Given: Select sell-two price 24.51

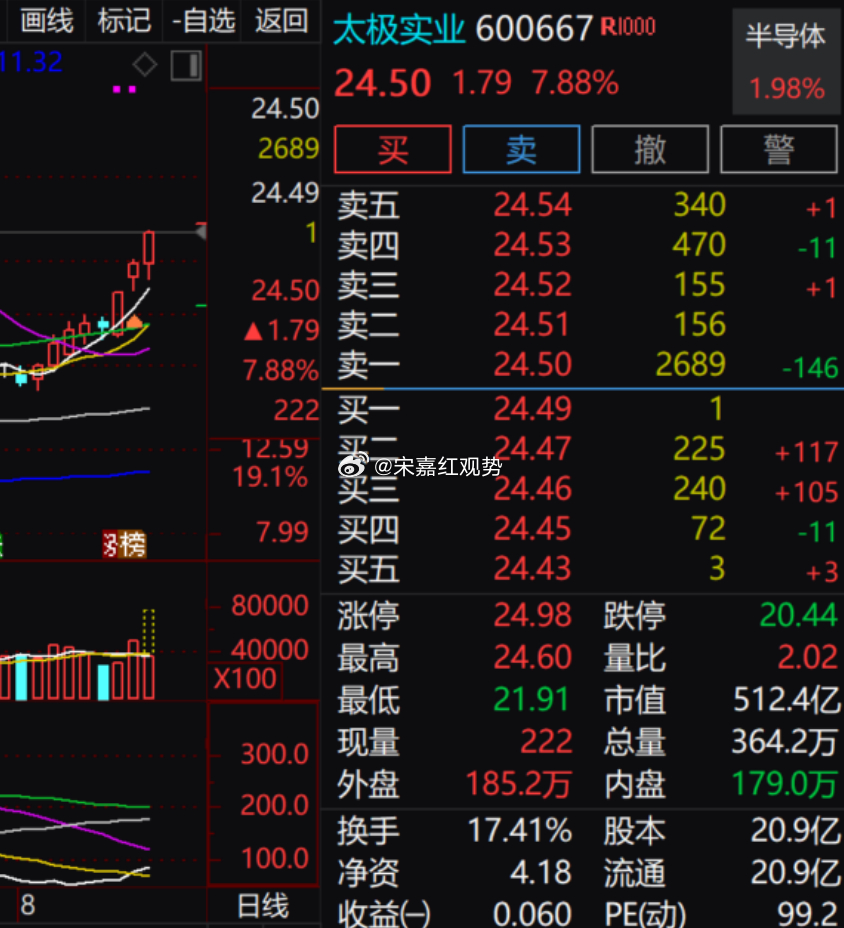Looking at the screenshot, I should point(531,324).
